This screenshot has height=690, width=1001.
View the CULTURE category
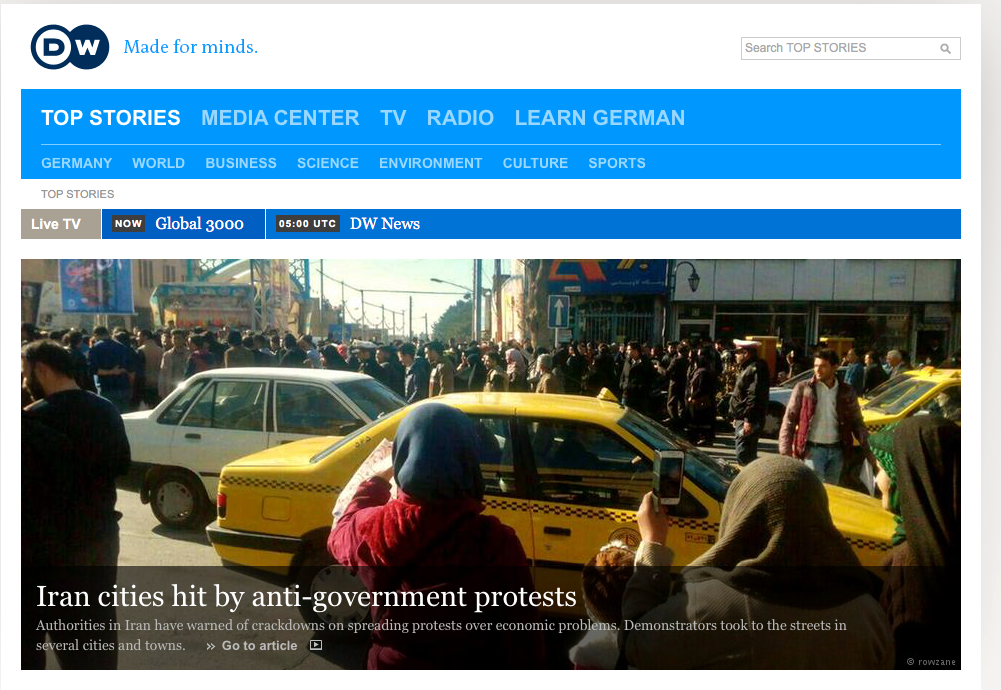click(535, 163)
